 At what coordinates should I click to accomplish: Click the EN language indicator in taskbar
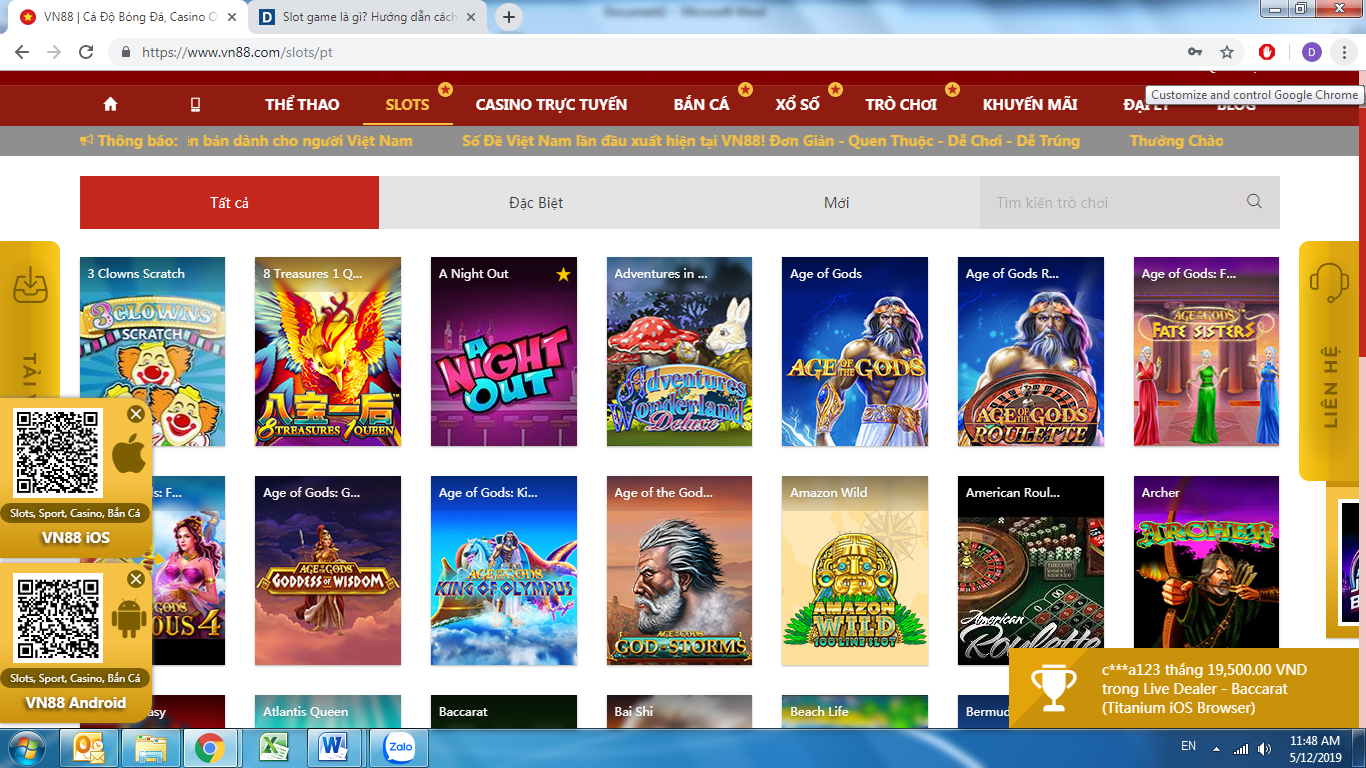[x=1188, y=746]
